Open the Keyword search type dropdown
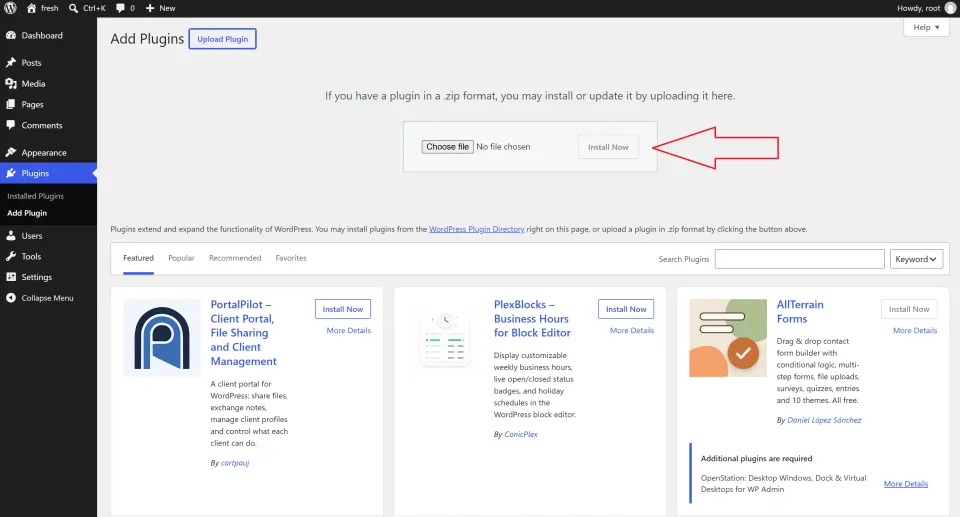960x517 pixels. (x=916, y=259)
